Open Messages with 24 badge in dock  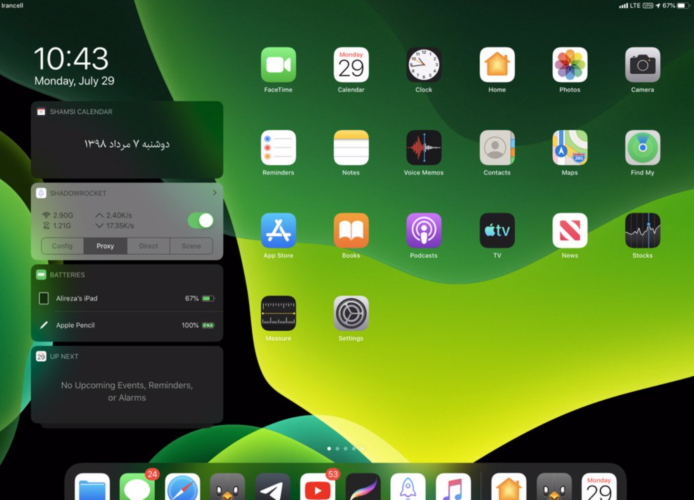(137, 487)
